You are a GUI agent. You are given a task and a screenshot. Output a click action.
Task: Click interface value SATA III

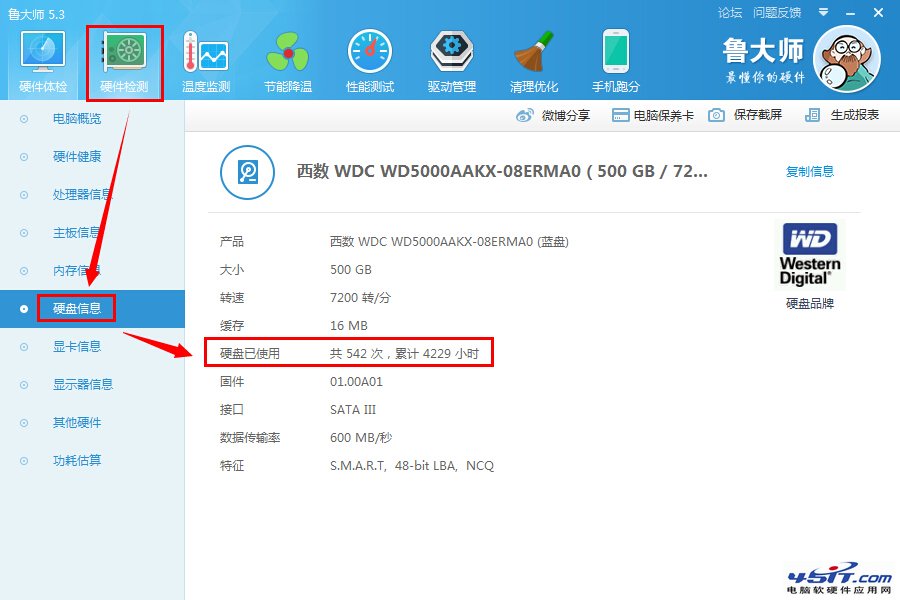pyautogui.click(x=352, y=409)
